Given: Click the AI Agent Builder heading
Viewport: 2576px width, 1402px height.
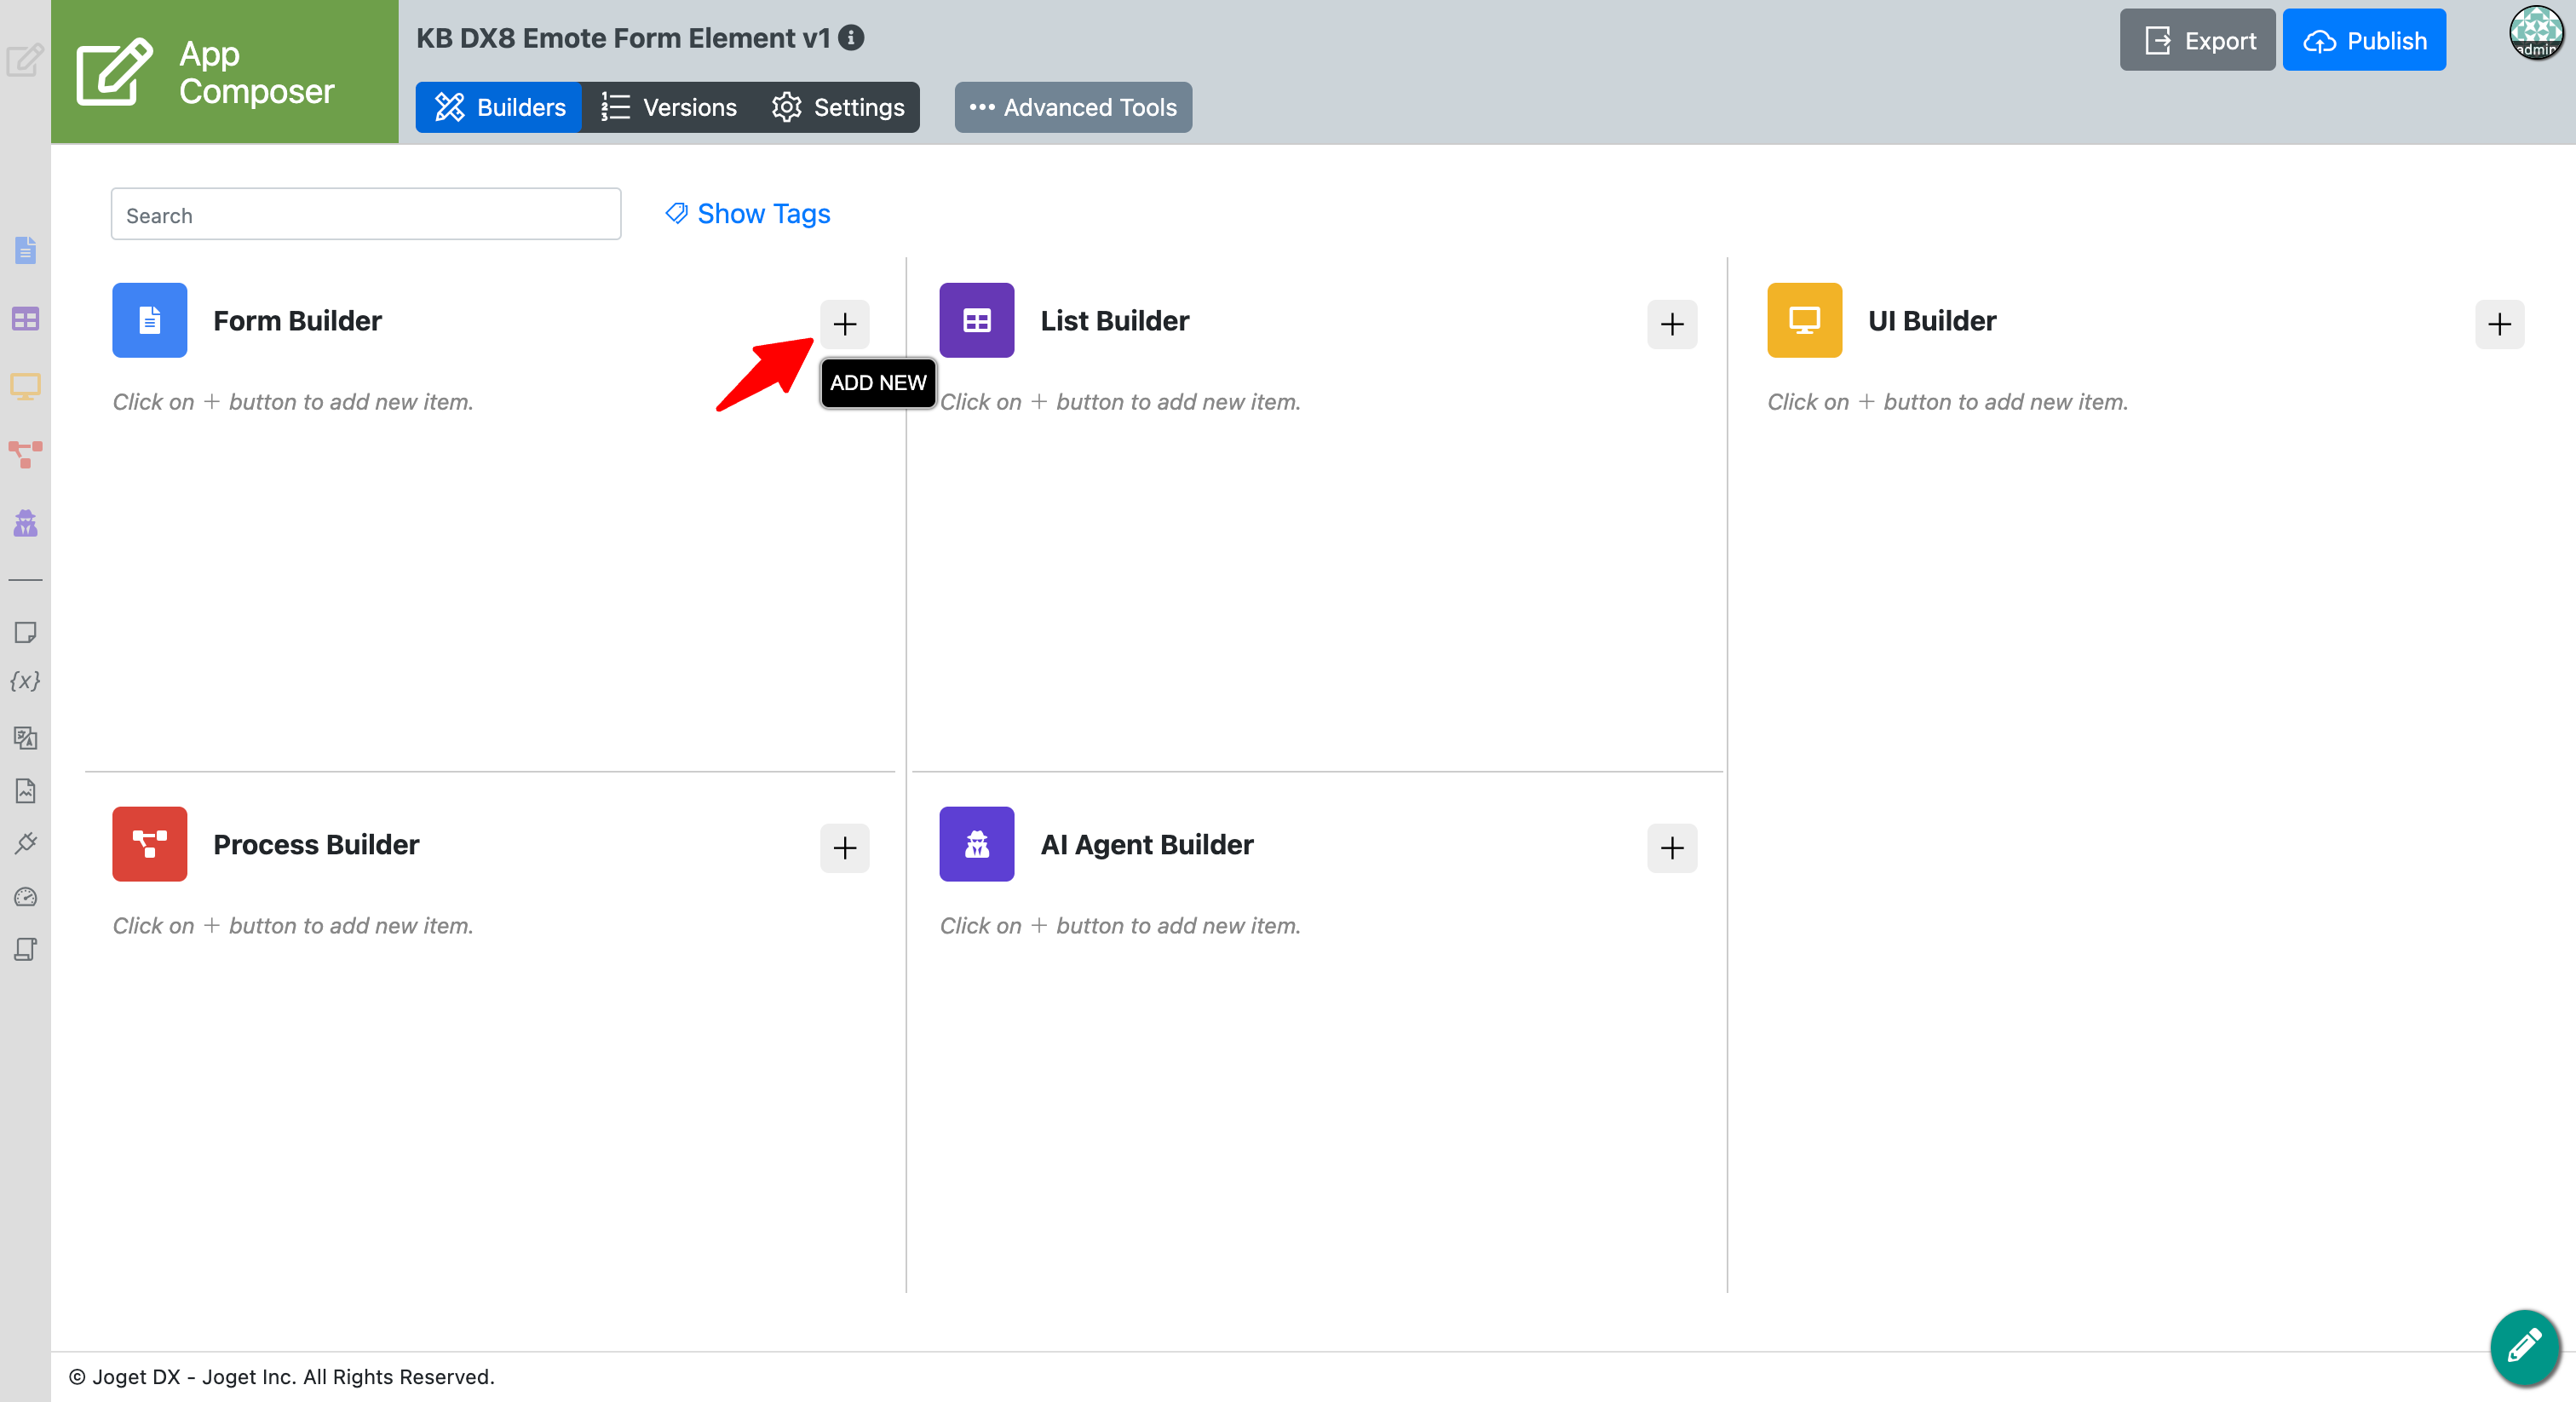Looking at the screenshot, I should click(1146, 844).
